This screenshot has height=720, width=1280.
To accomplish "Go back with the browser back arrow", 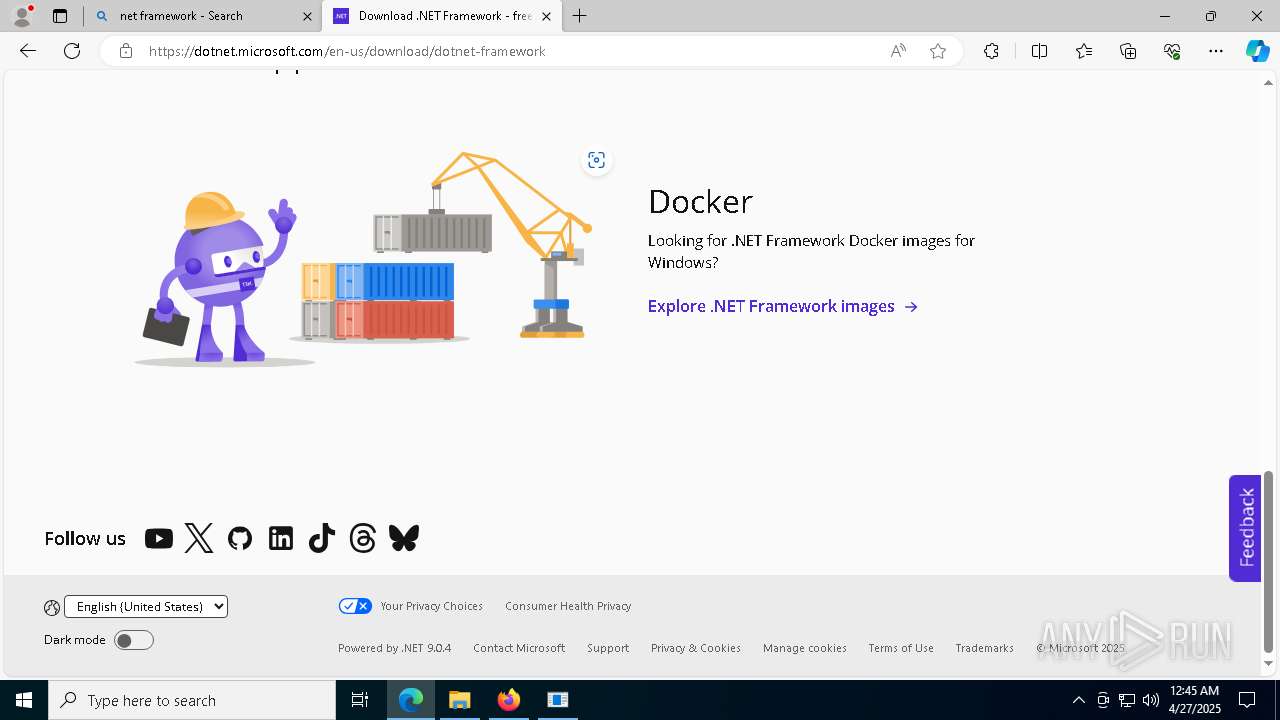I will point(28,51).
